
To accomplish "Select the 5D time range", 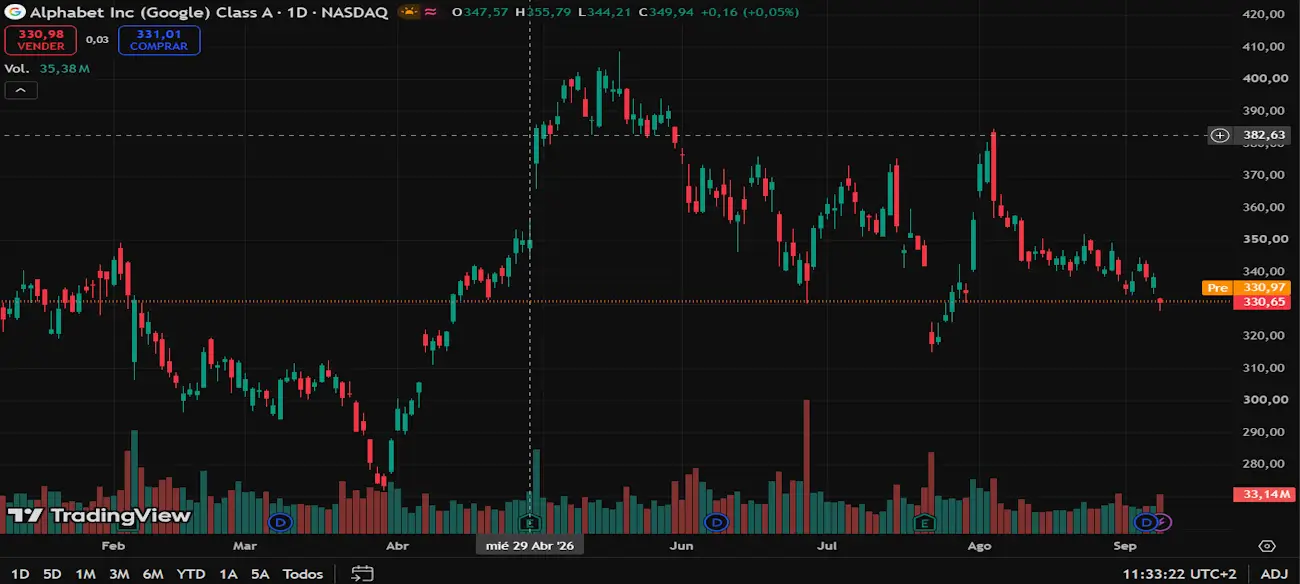I will pos(52,574).
